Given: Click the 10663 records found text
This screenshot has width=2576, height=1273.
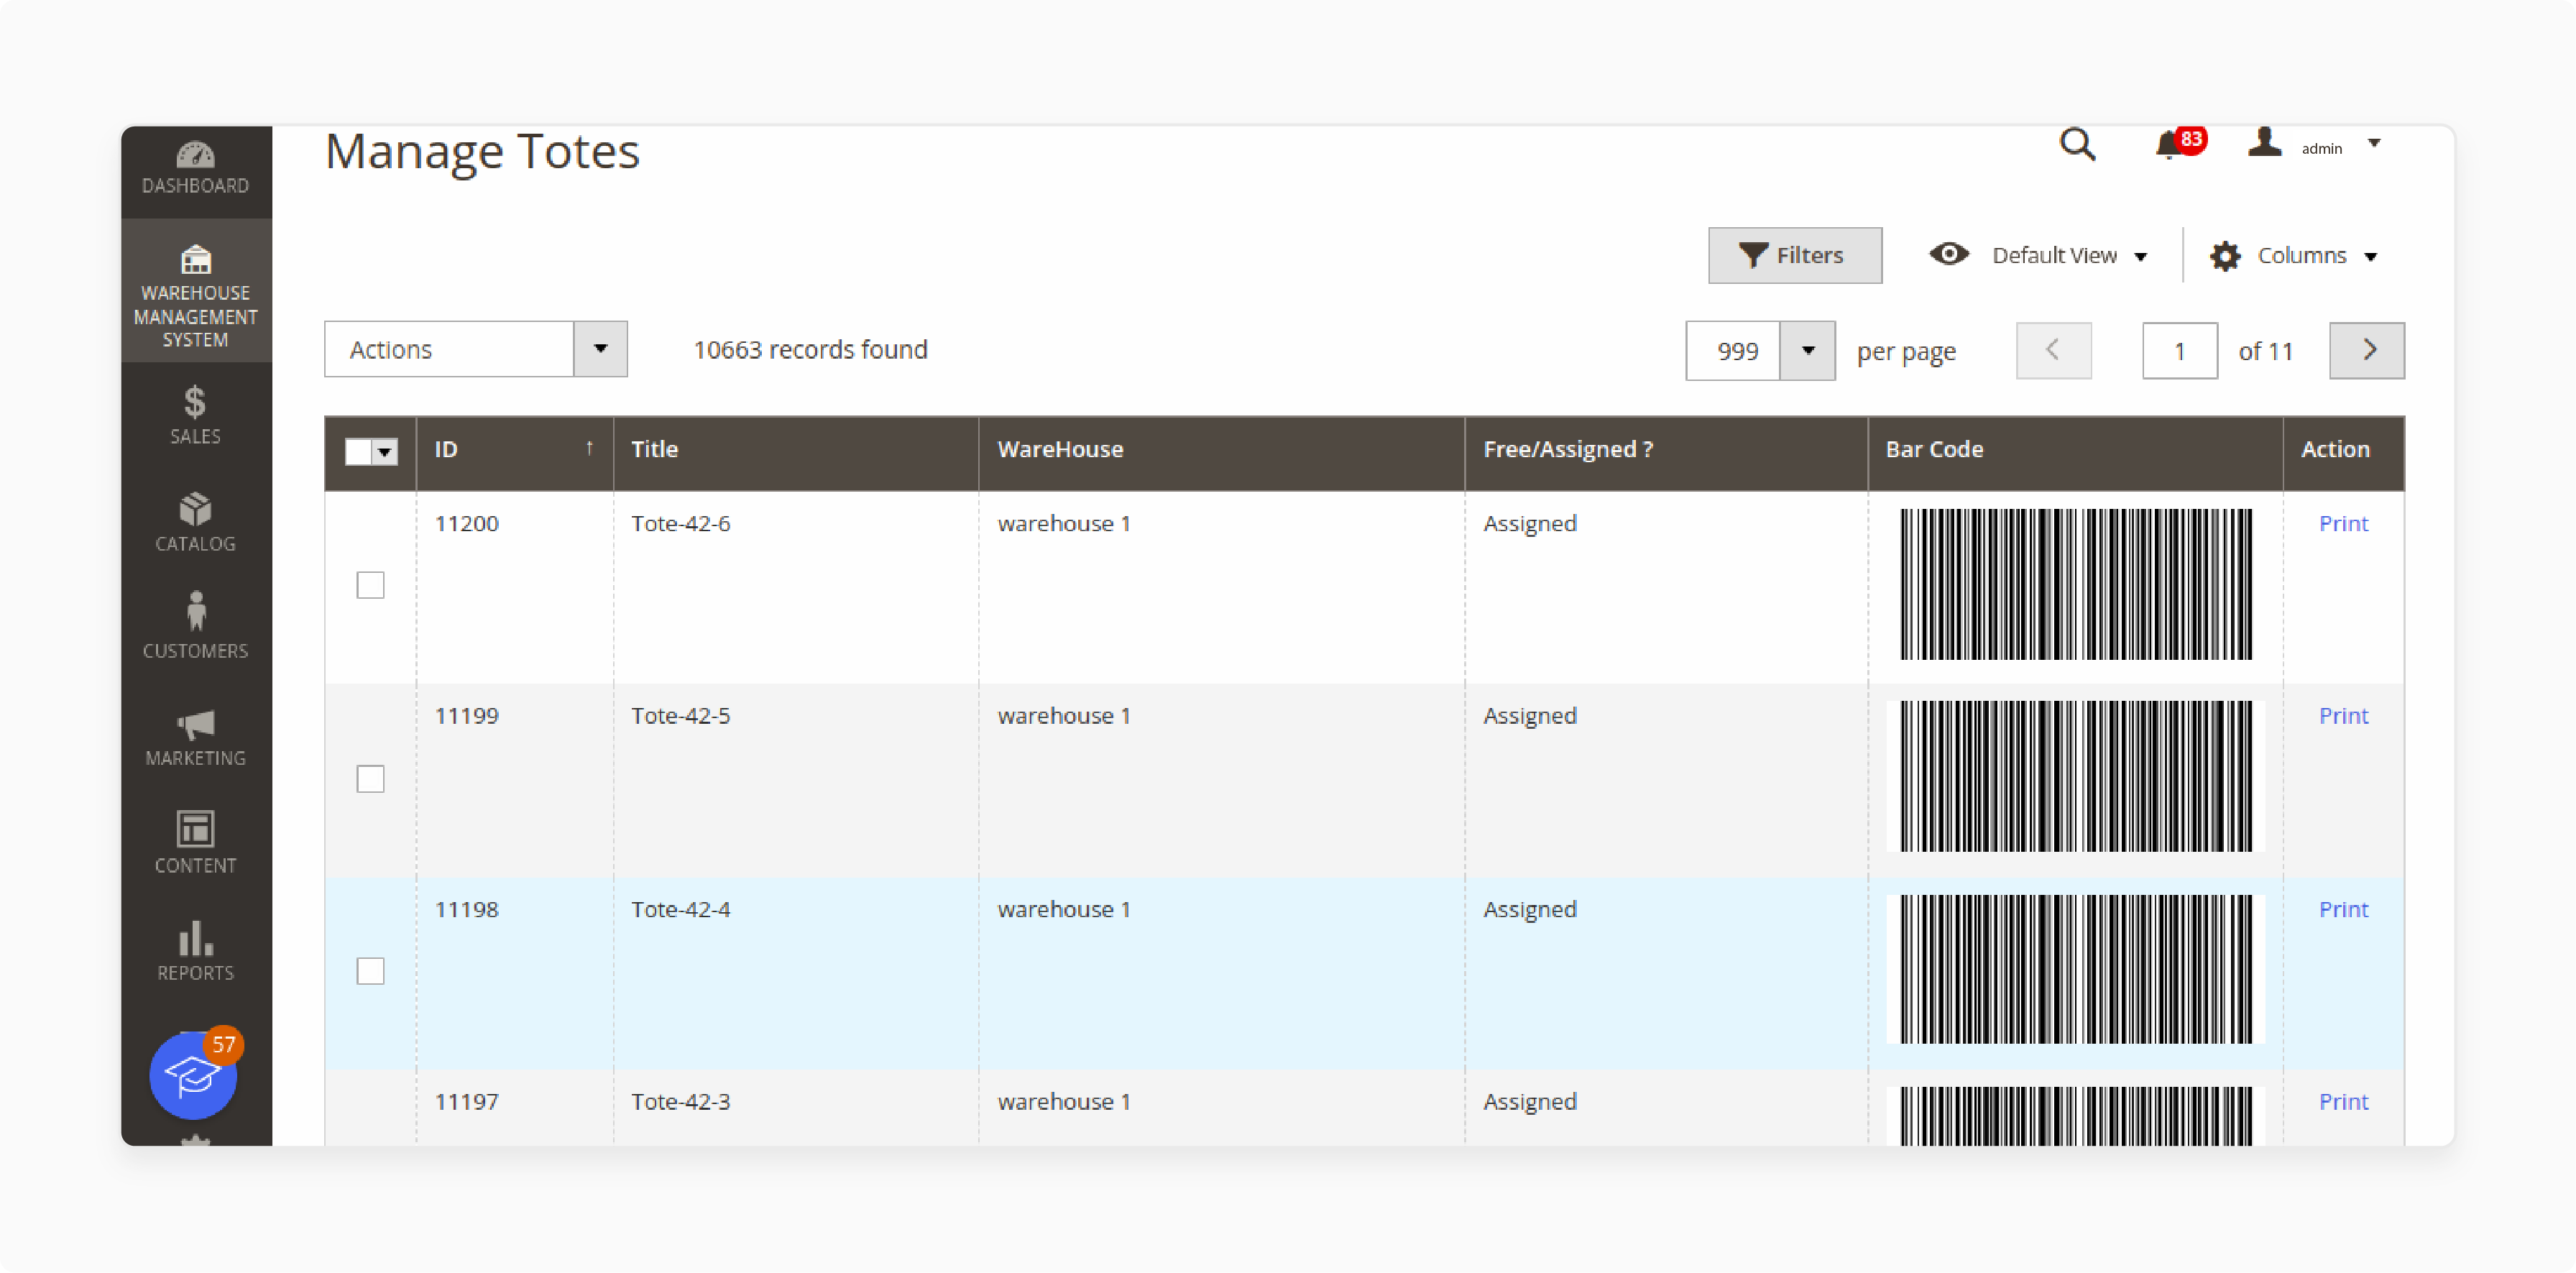Looking at the screenshot, I should 810,349.
